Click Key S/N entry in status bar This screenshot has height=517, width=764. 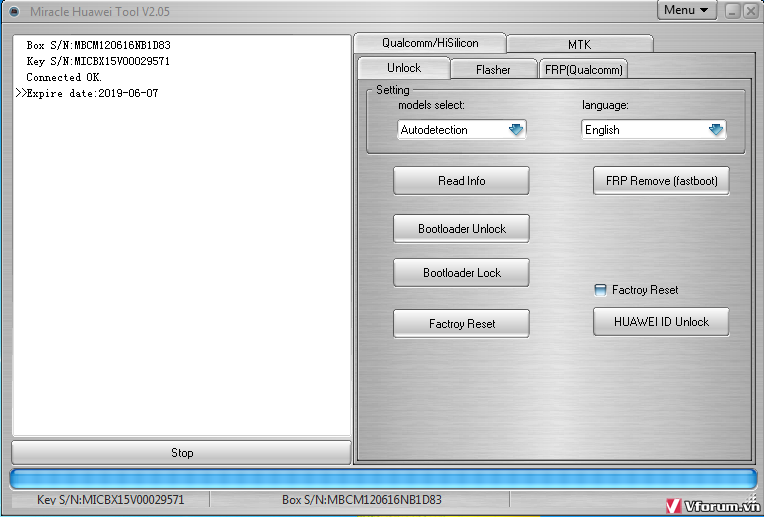pos(111,499)
